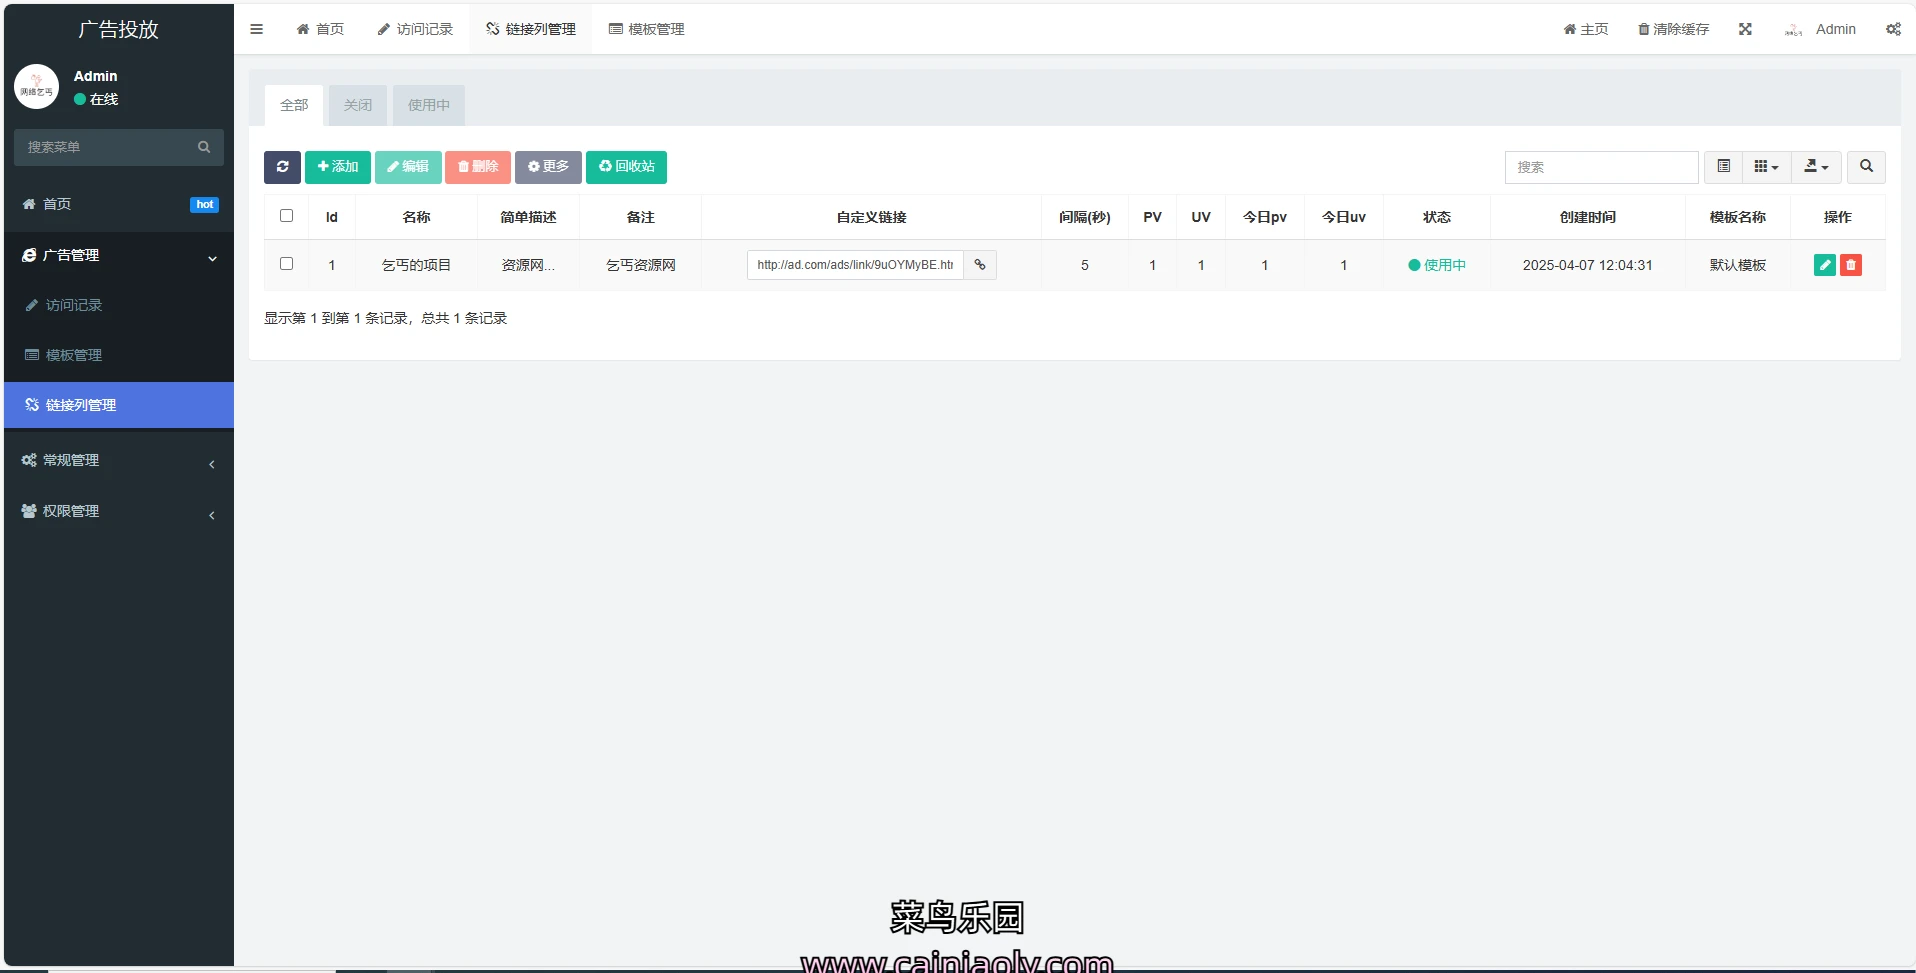
Task: Check the checkbox for row Id 1
Action: pos(287,264)
